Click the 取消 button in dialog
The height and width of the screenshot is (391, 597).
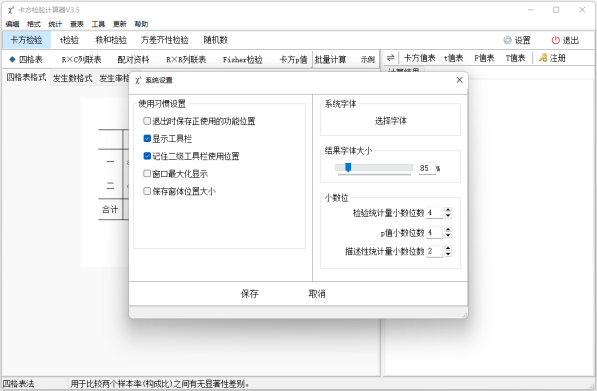coord(317,294)
